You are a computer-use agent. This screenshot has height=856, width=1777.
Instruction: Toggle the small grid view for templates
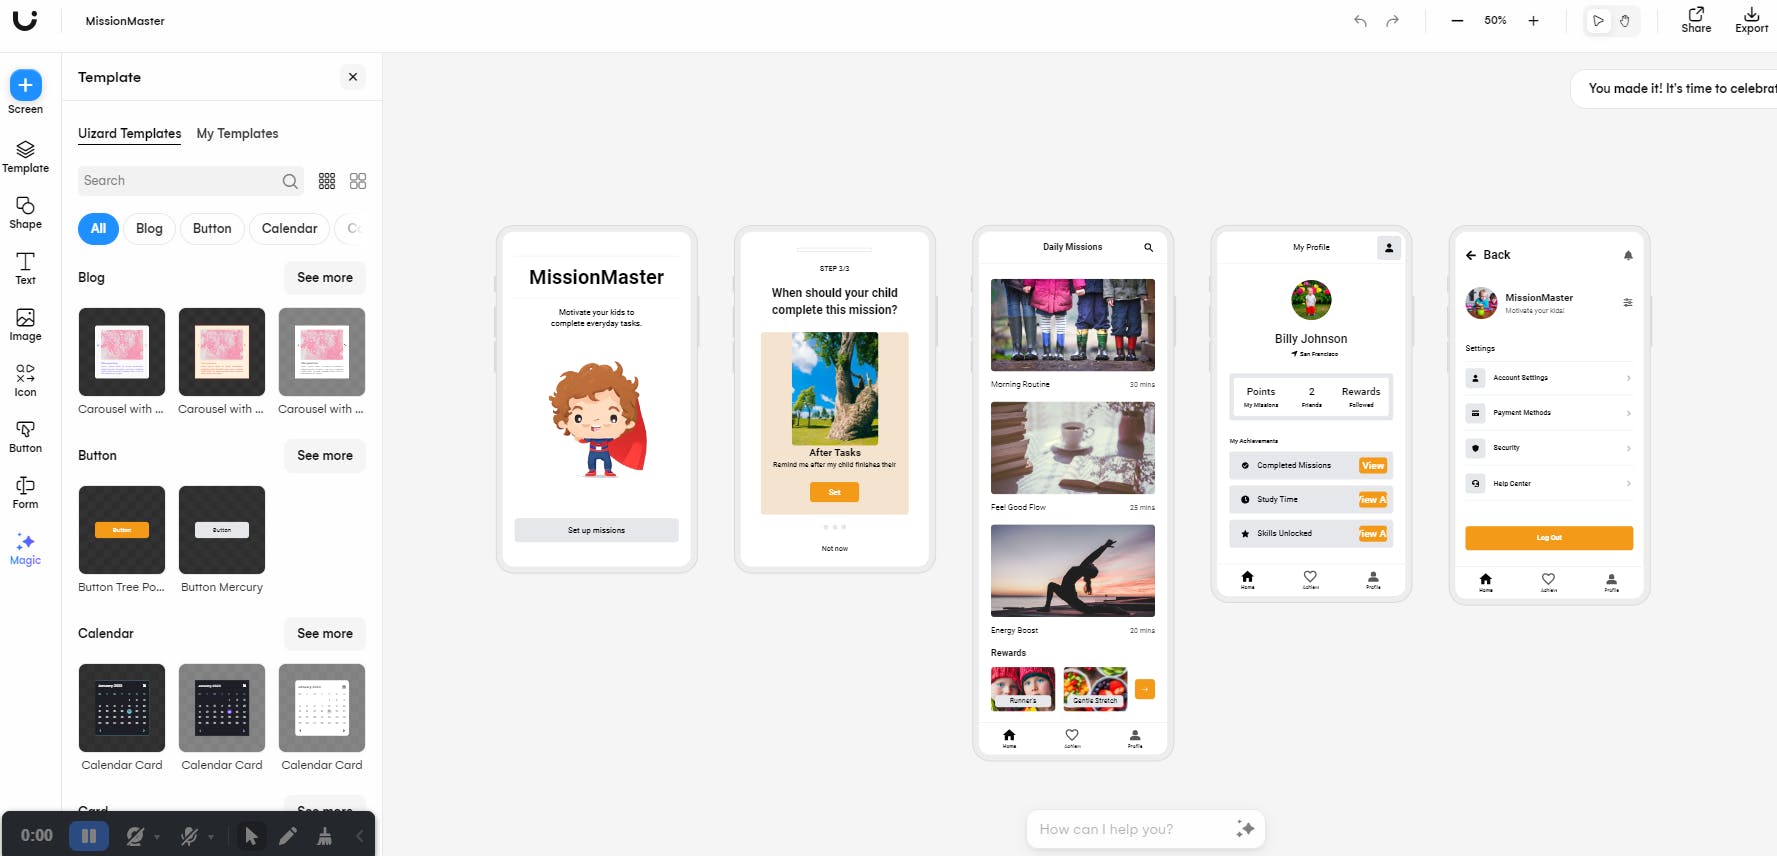[x=327, y=181]
